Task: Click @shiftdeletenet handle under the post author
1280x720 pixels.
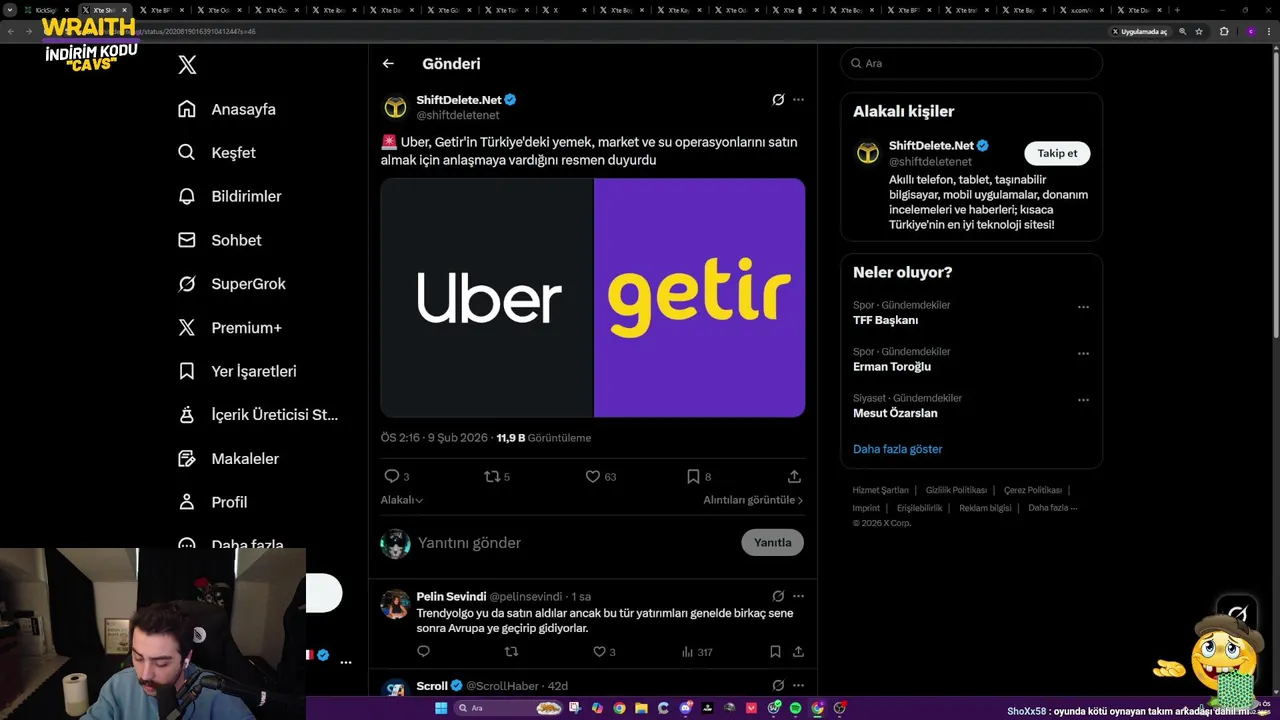Action: (457, 115)
